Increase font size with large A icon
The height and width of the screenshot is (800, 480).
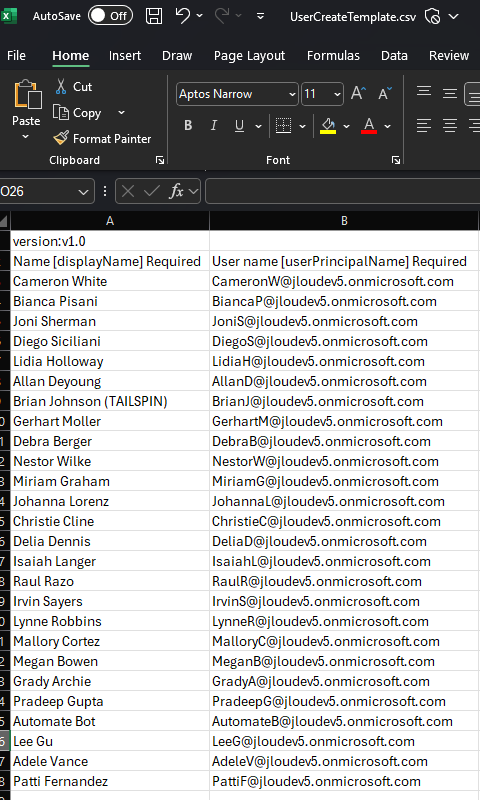(358, 93)
